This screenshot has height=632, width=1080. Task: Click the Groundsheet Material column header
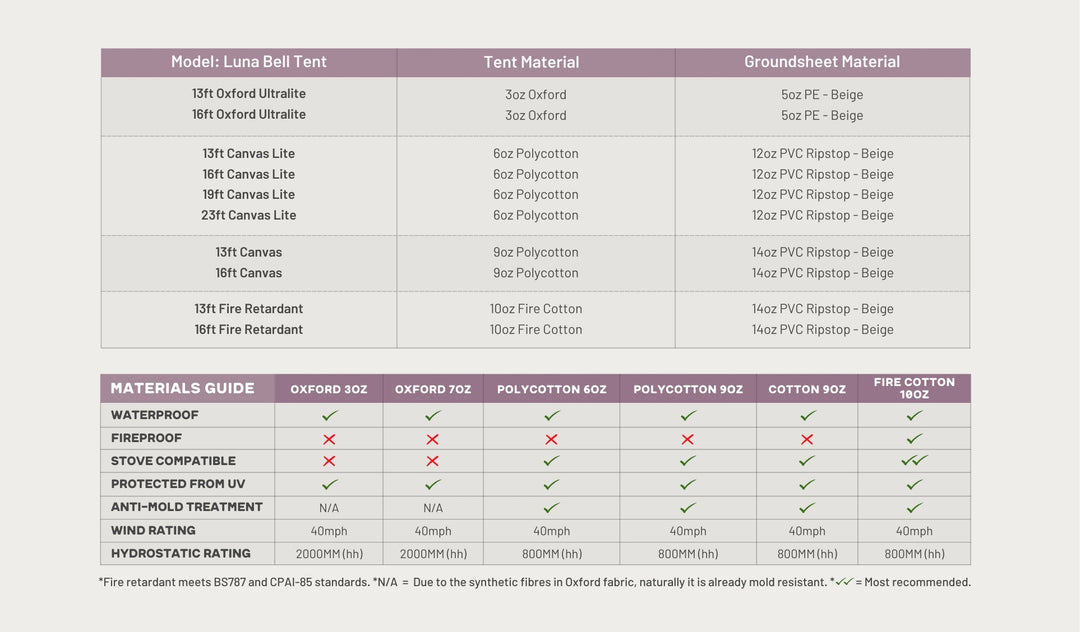pyautogui.click(x=822, y=62)
